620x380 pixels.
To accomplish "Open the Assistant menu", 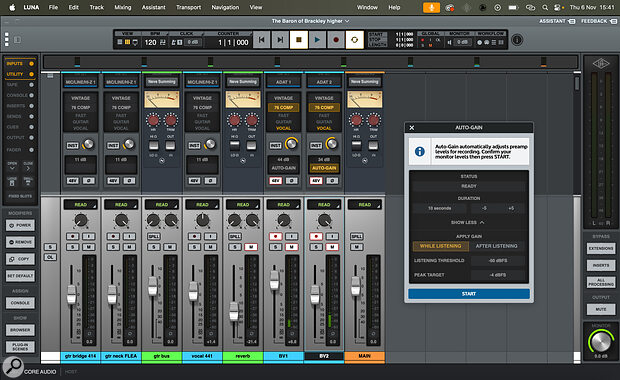I will tap(153, 7).
